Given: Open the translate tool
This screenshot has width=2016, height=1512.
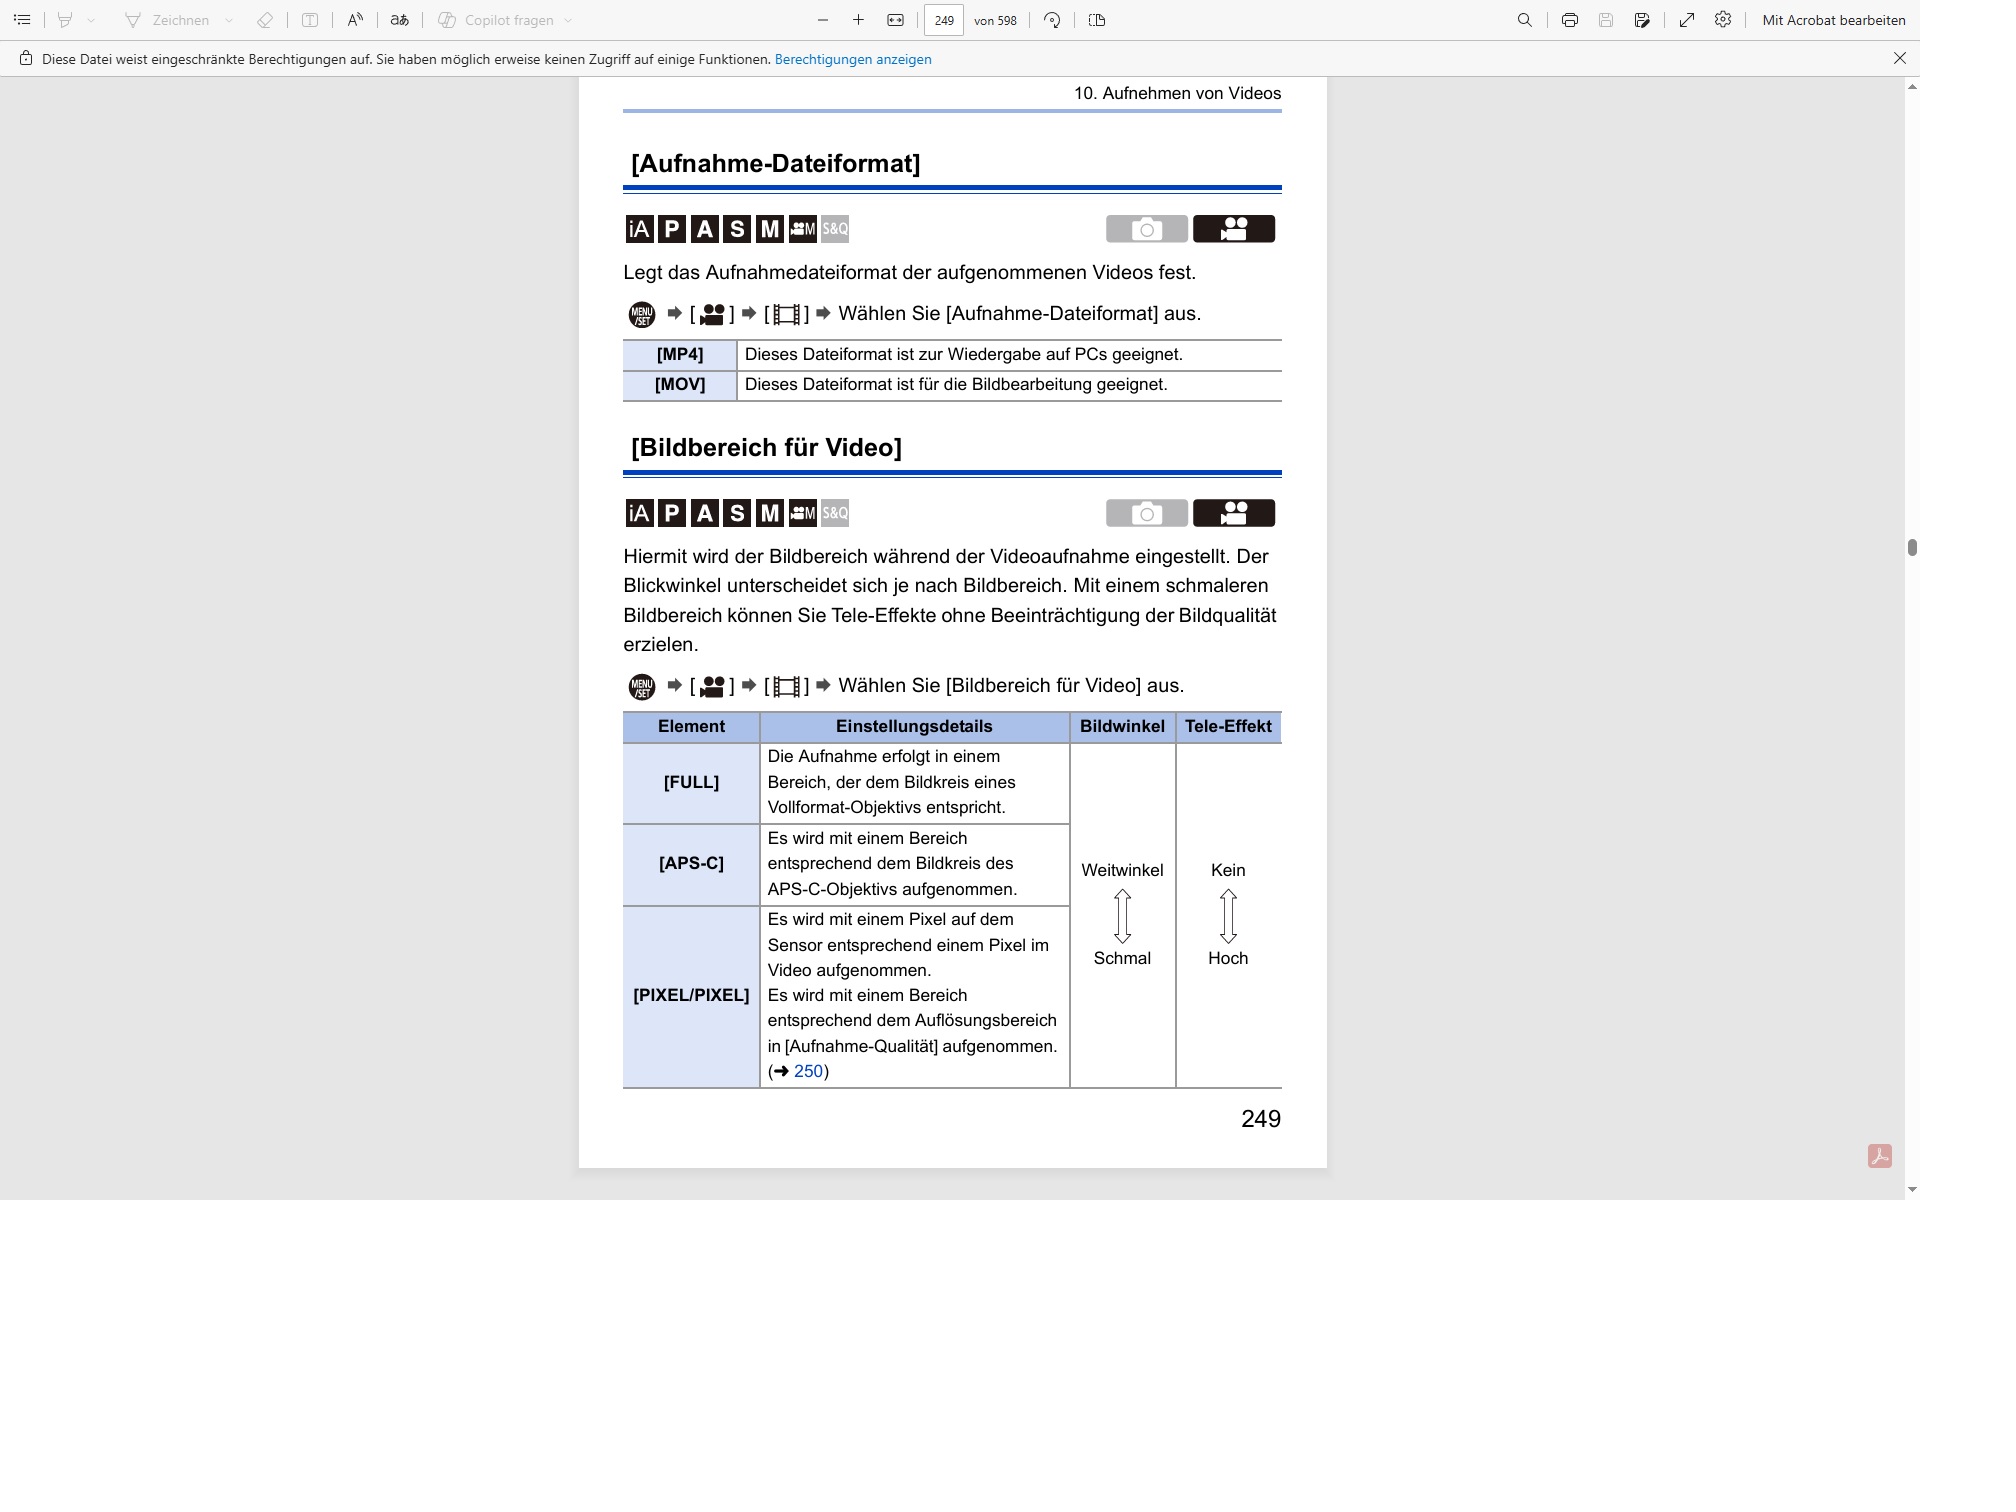Looking at the screenshot, I should (399, 20).
